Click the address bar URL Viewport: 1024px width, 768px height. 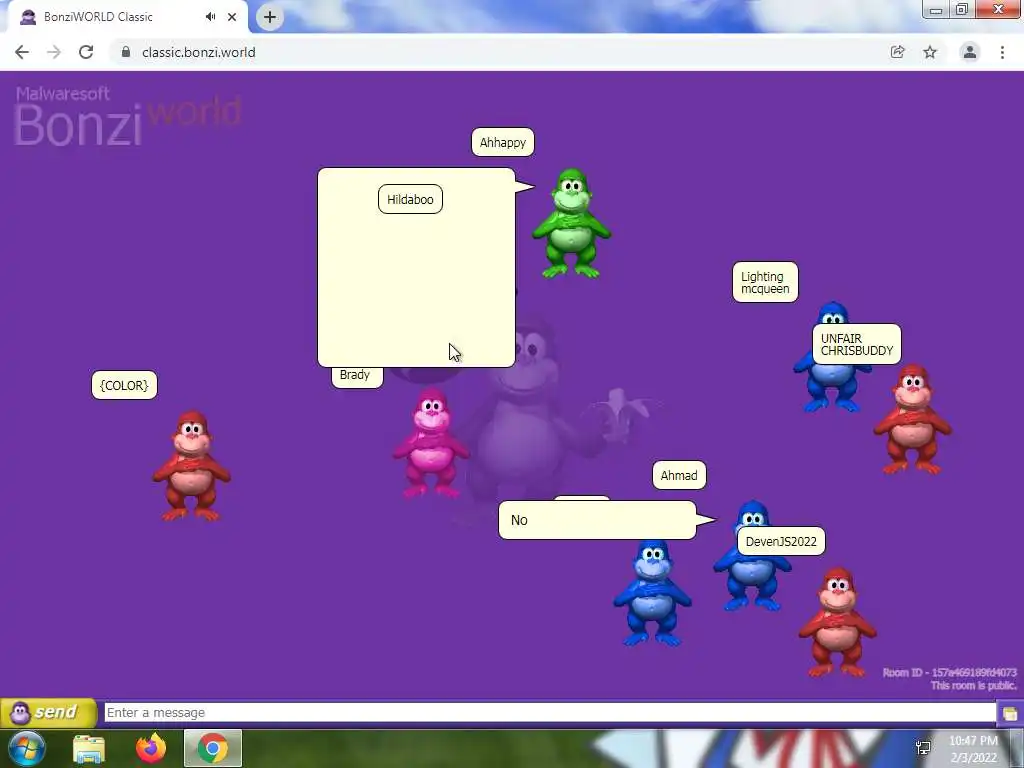(x=199, y=52)
